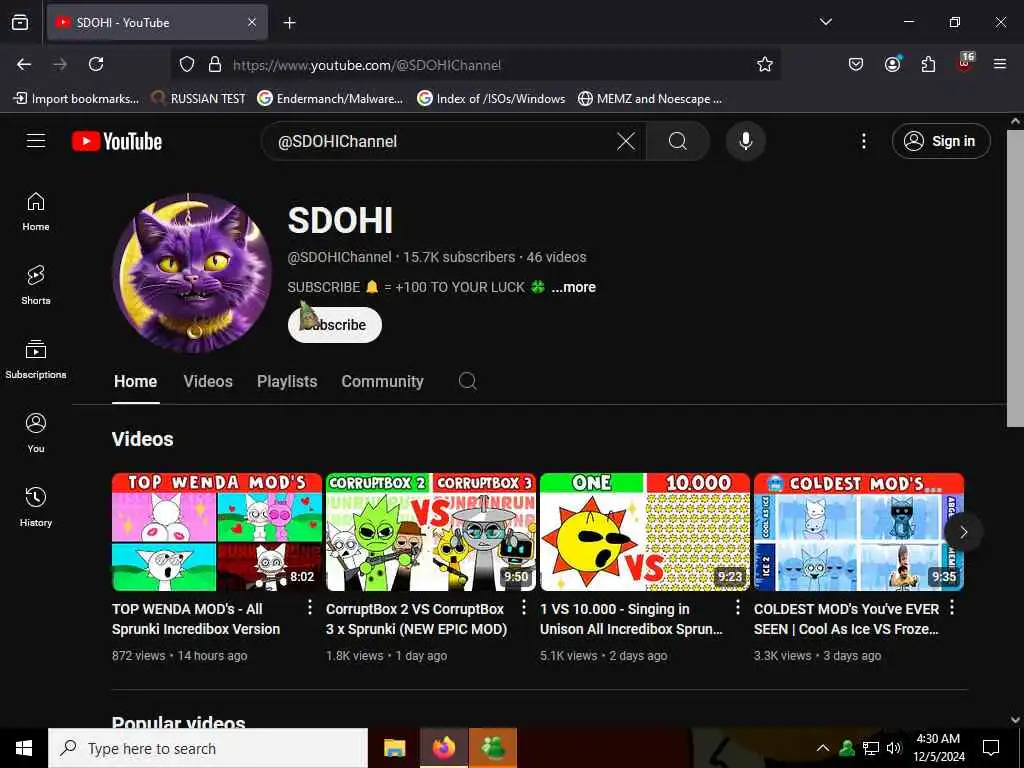Click the page vertical scrollbar thumb
The height and width of the screenshot is (768, 1024).
coord(1015,278)
